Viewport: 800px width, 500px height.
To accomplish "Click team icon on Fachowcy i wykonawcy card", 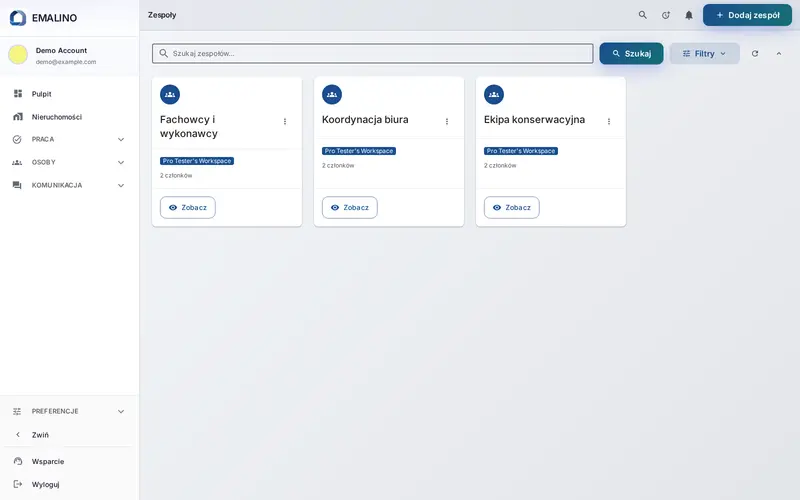I will [x=170, y=94].
